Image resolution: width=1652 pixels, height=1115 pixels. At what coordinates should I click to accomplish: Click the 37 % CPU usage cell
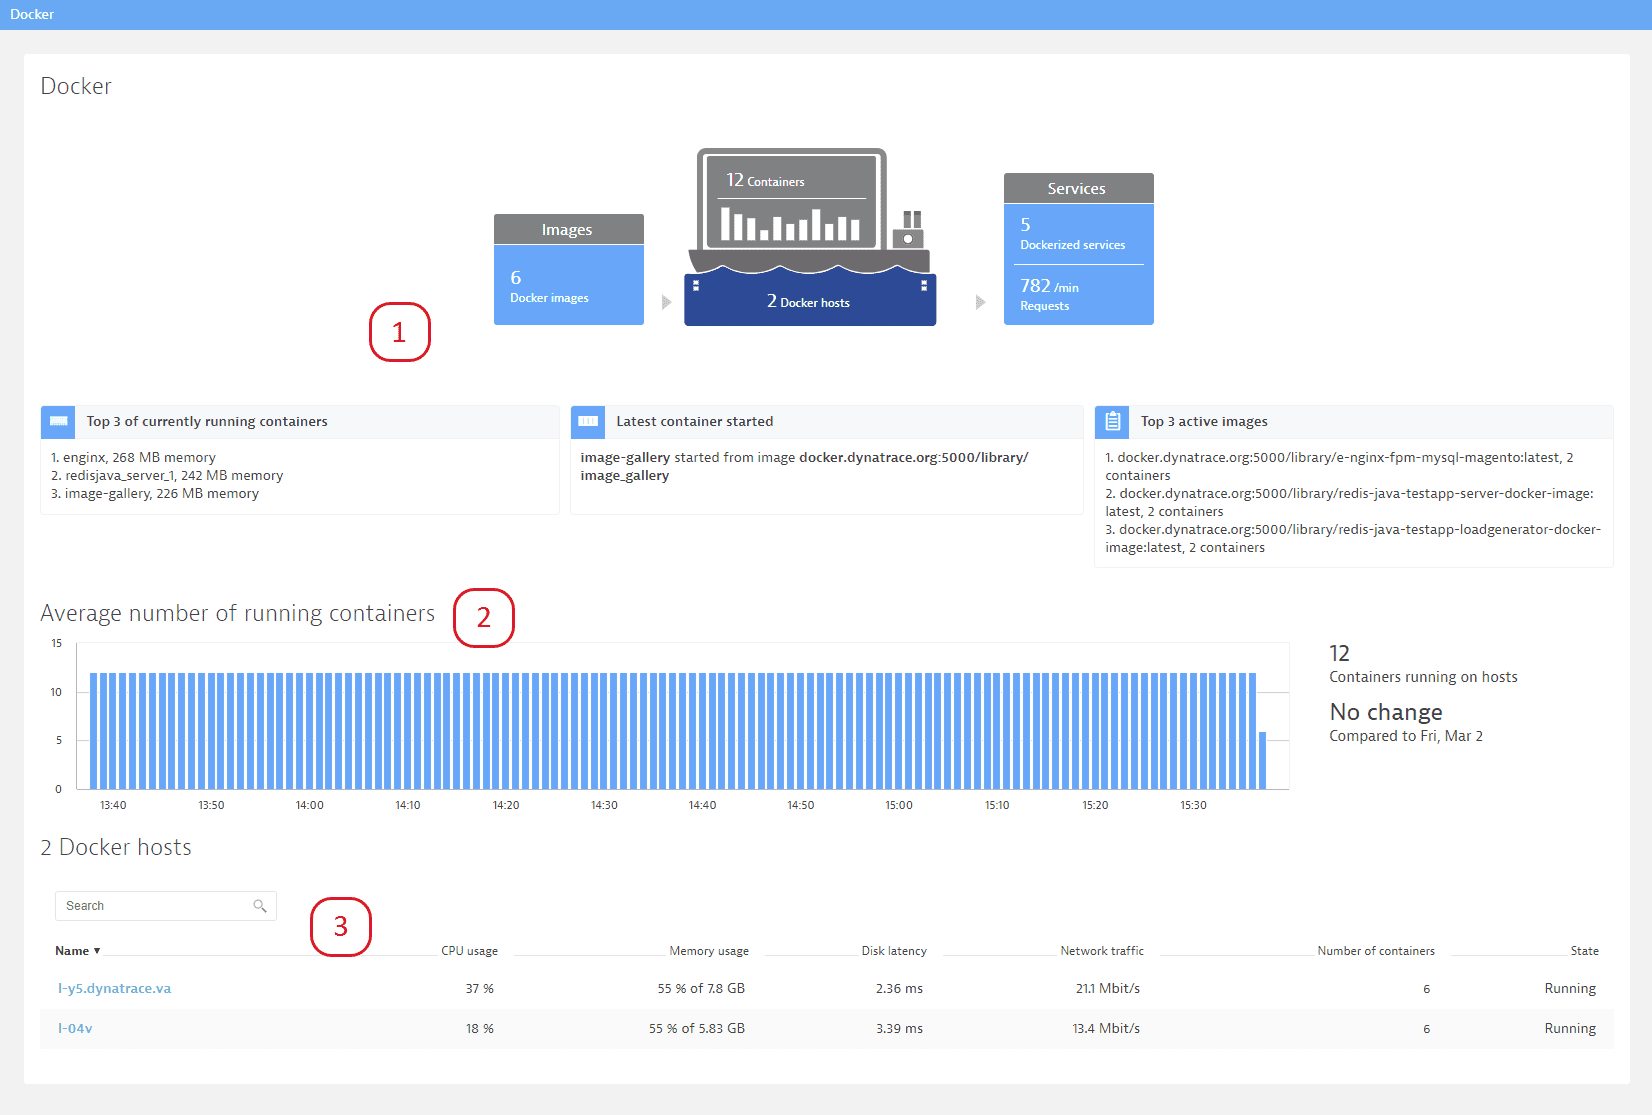[479, 988]
